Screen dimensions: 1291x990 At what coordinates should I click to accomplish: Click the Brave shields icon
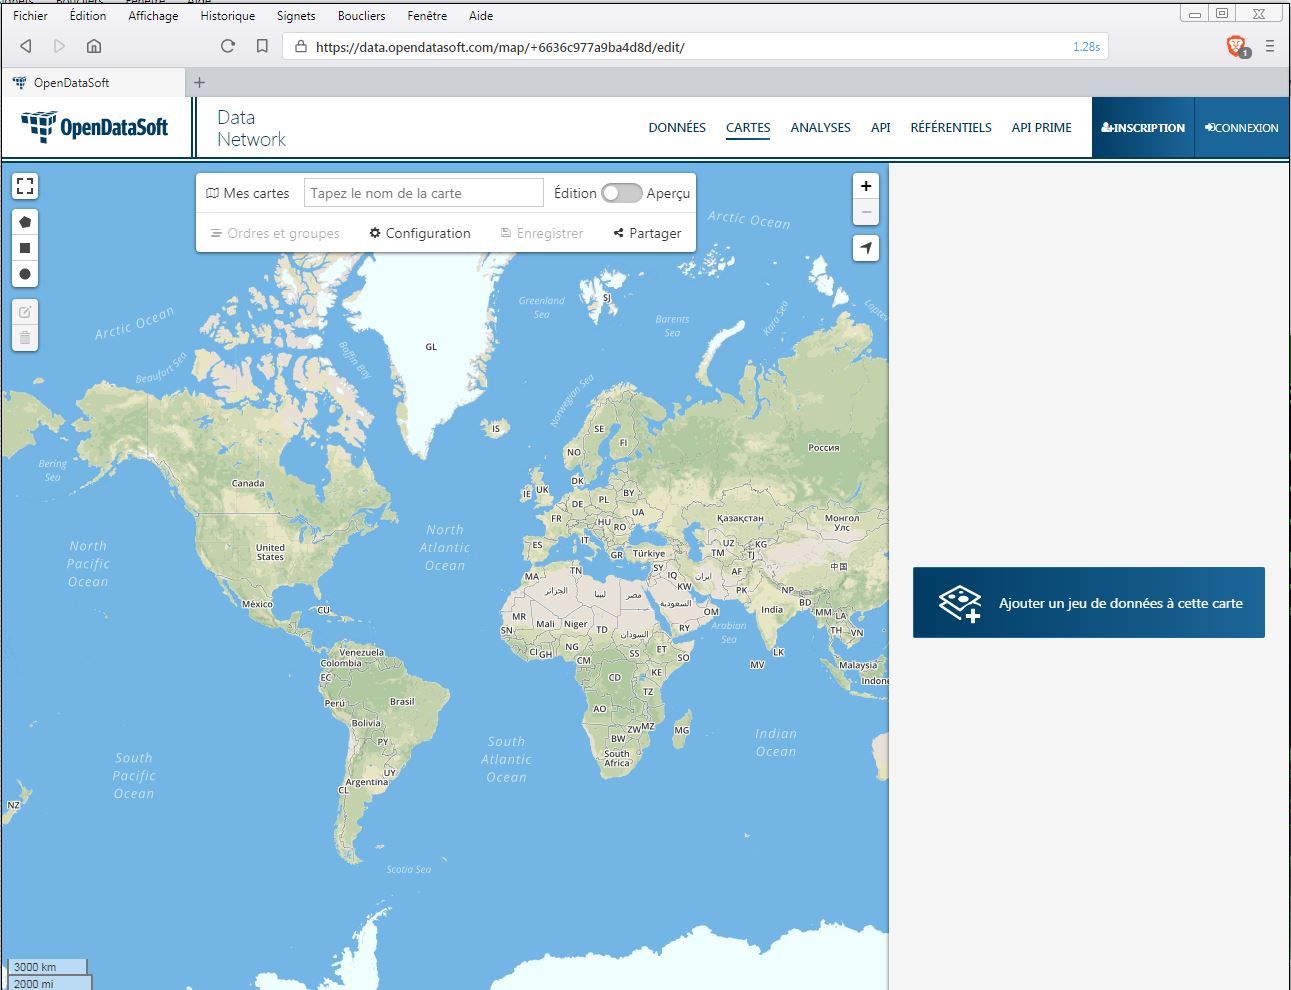pos(1237,46)
